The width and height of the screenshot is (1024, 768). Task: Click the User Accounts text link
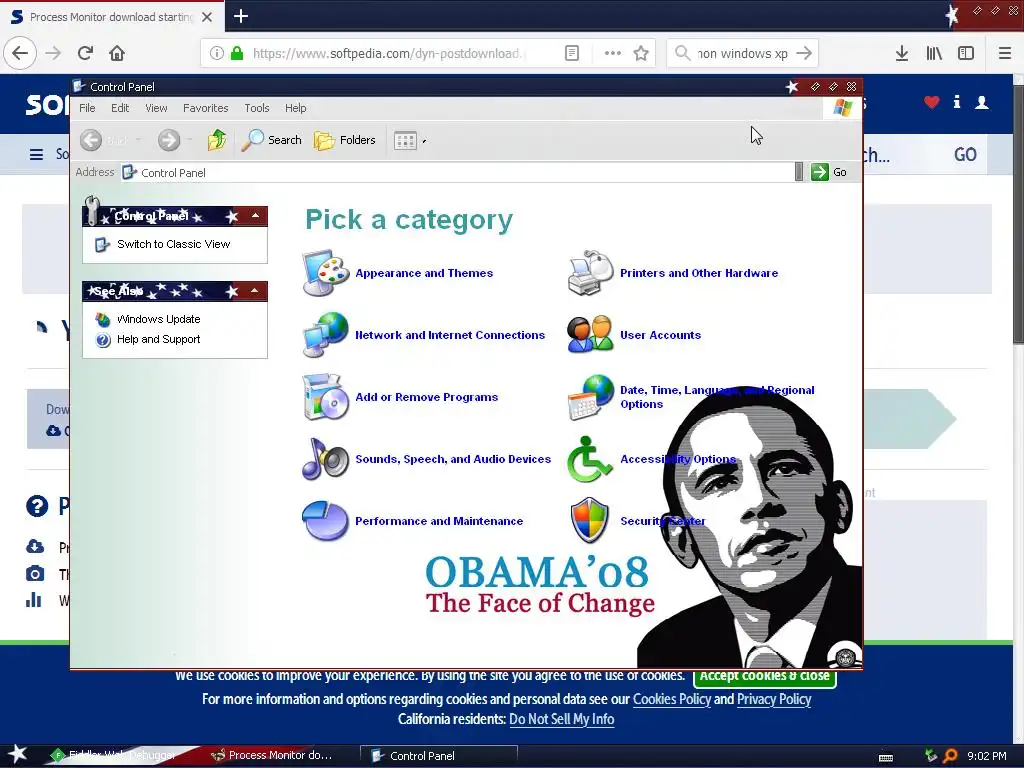(660, 335)
